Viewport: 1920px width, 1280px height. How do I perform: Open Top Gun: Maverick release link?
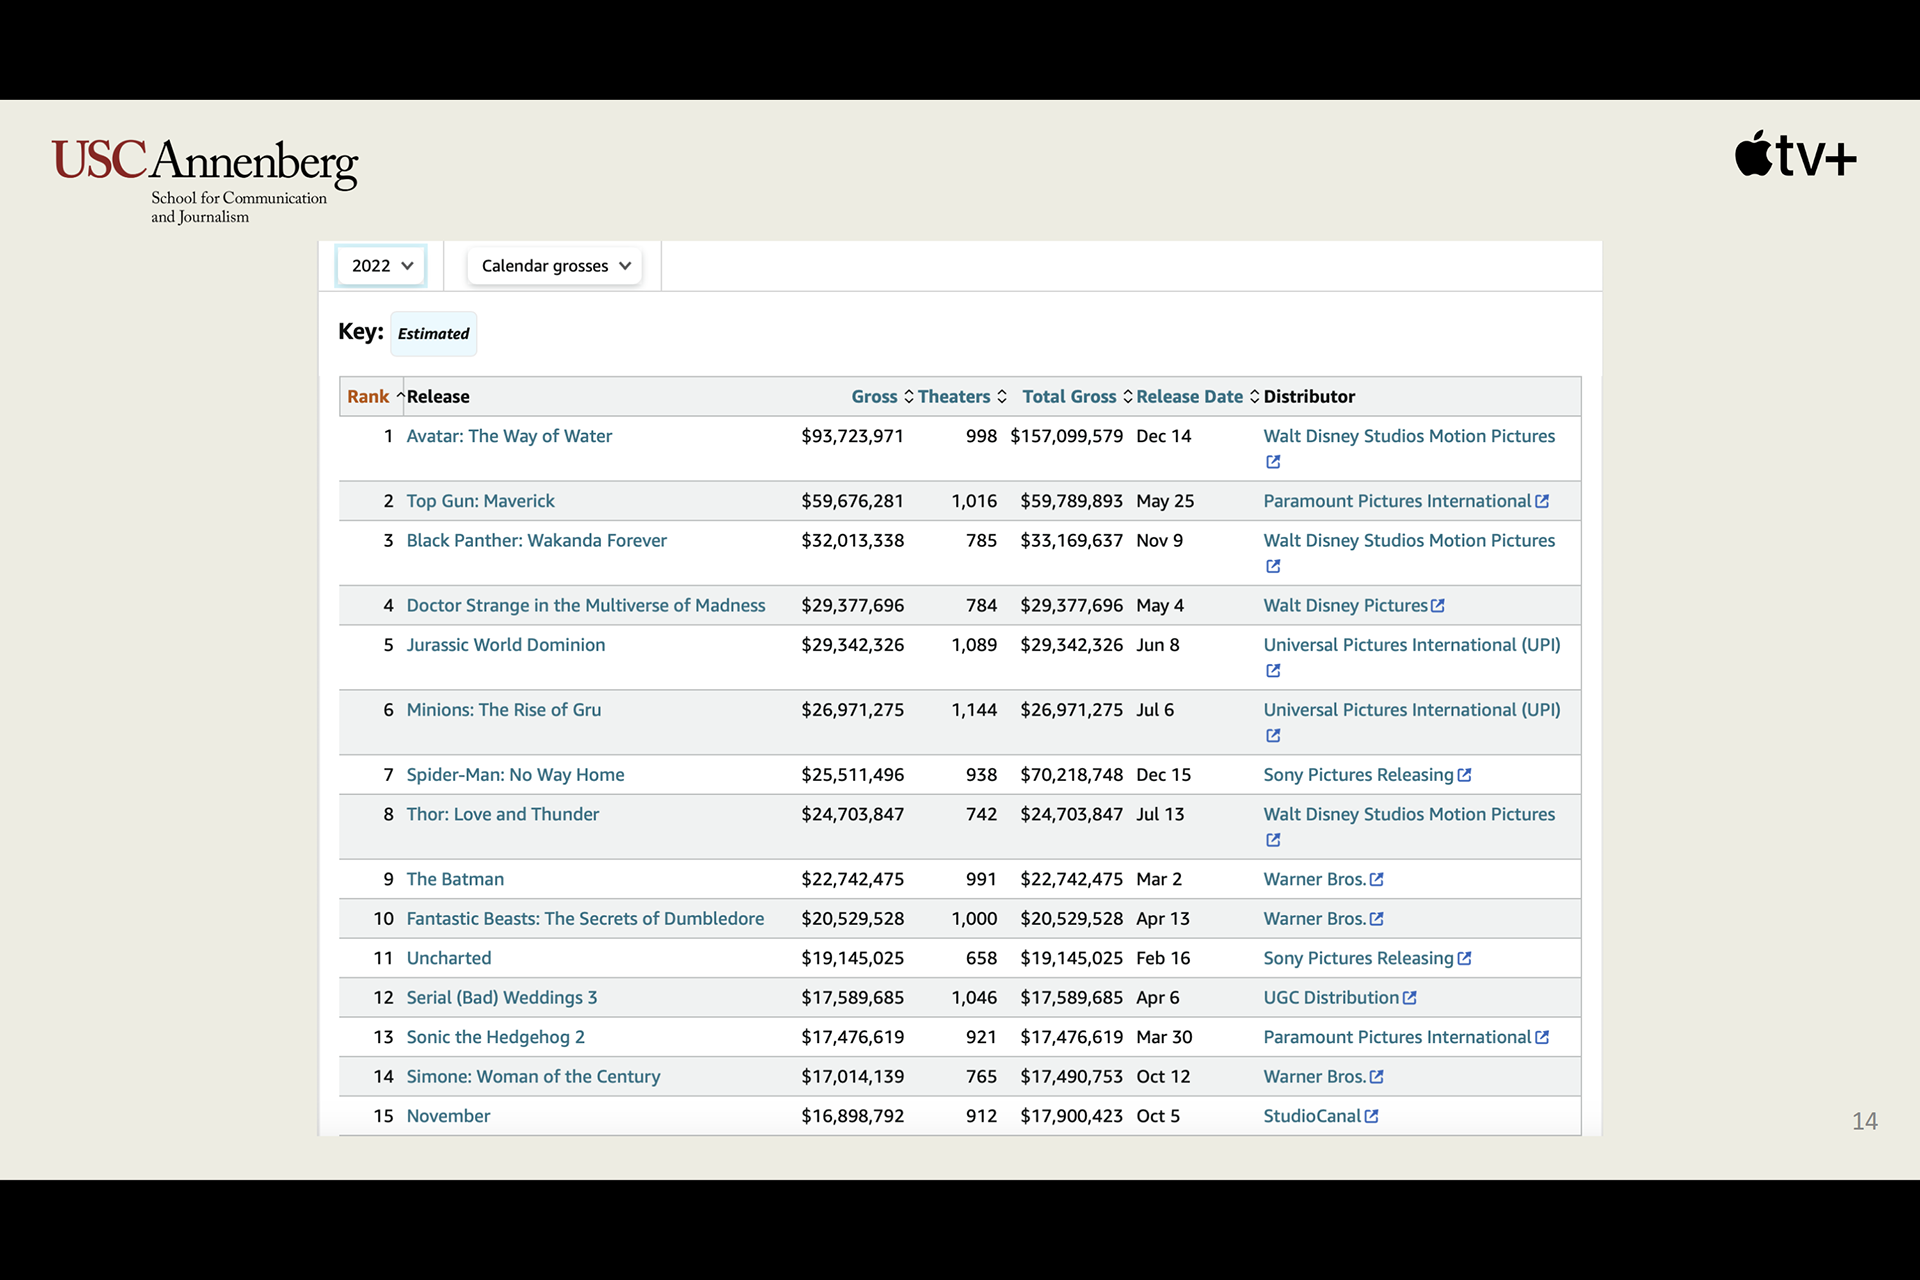480,501
